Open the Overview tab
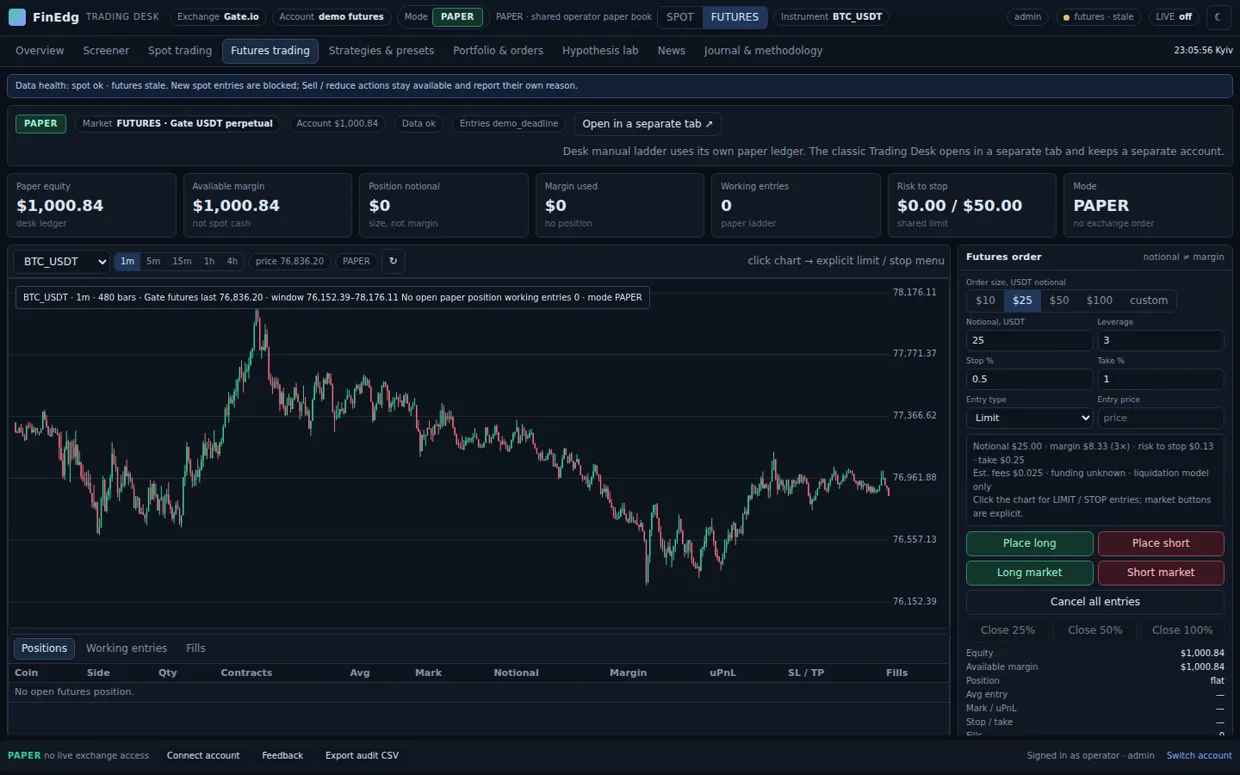 (40, 51)
